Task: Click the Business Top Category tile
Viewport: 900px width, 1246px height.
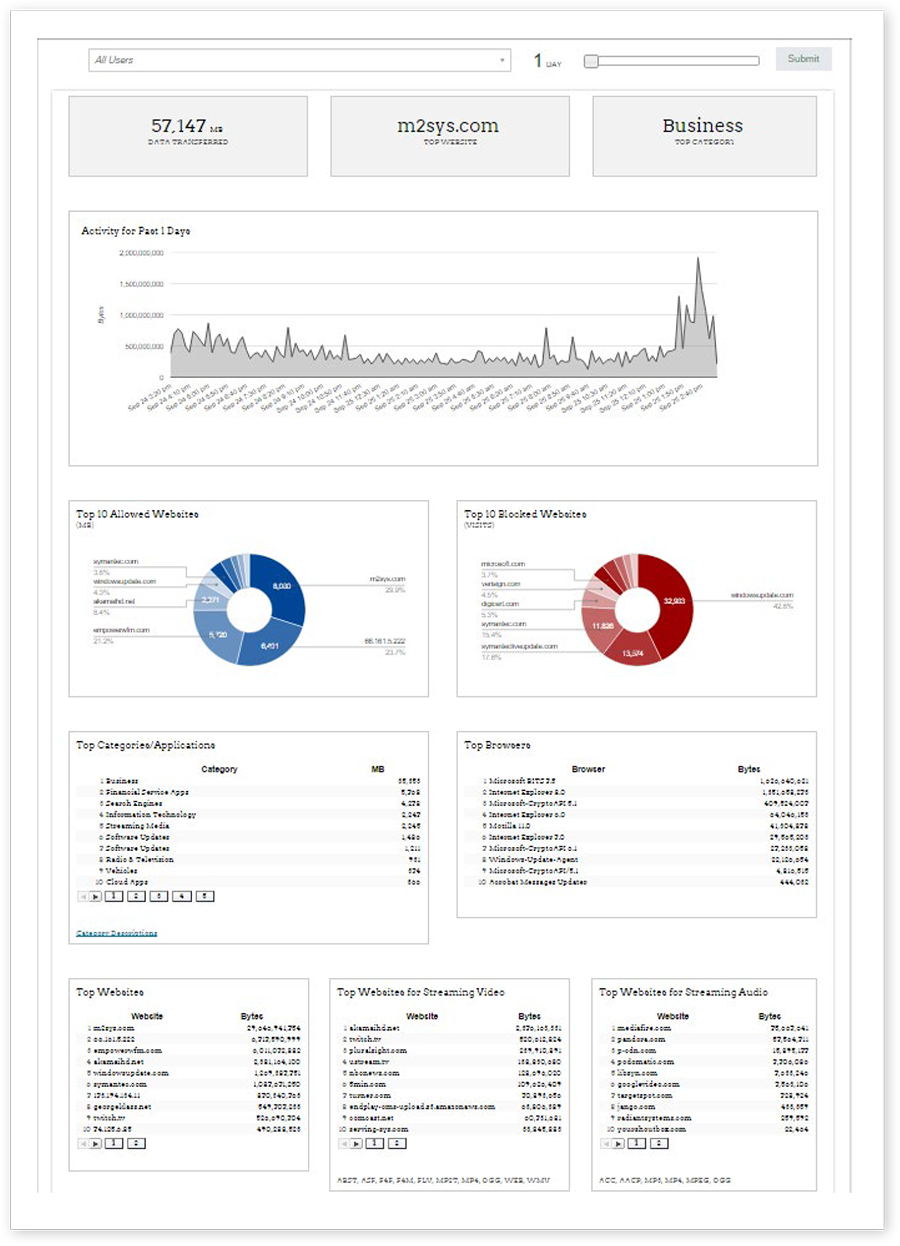Action: coord(704,136)
